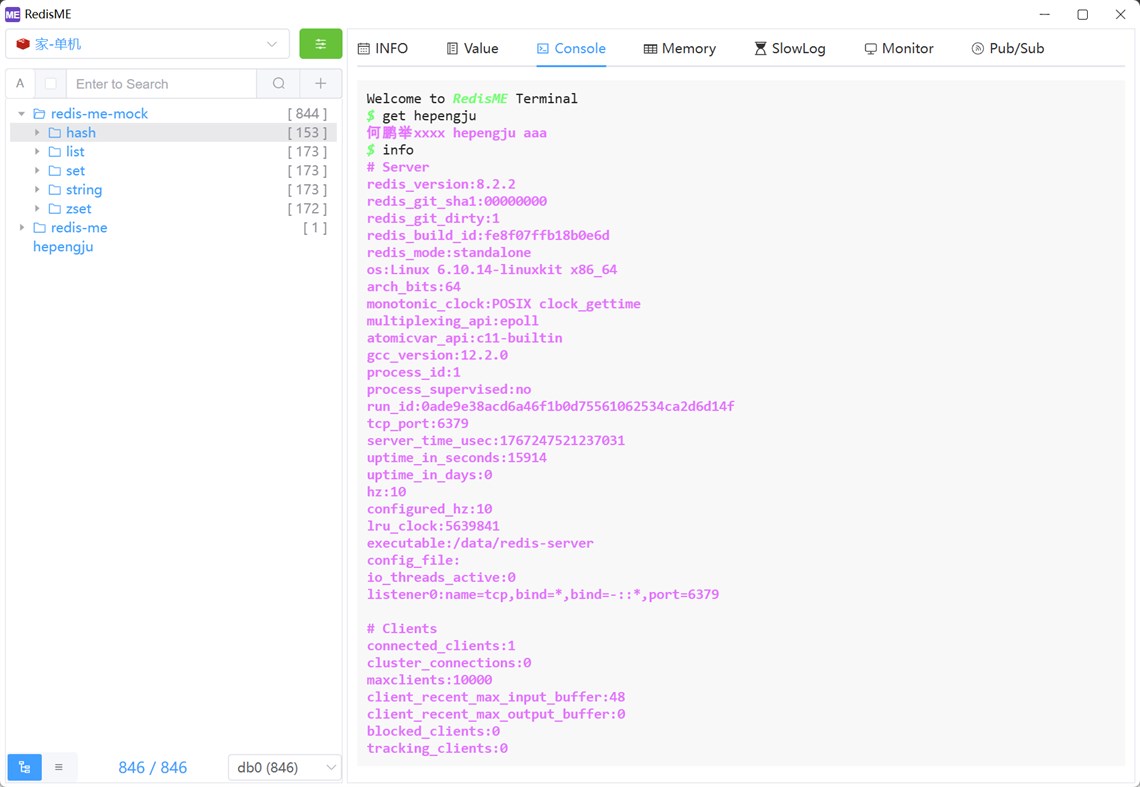Image resolution: width=1140 pixels, height=787 pixels.
Task: Expand the redis-me folder arrow
Action: coord(22,228)
